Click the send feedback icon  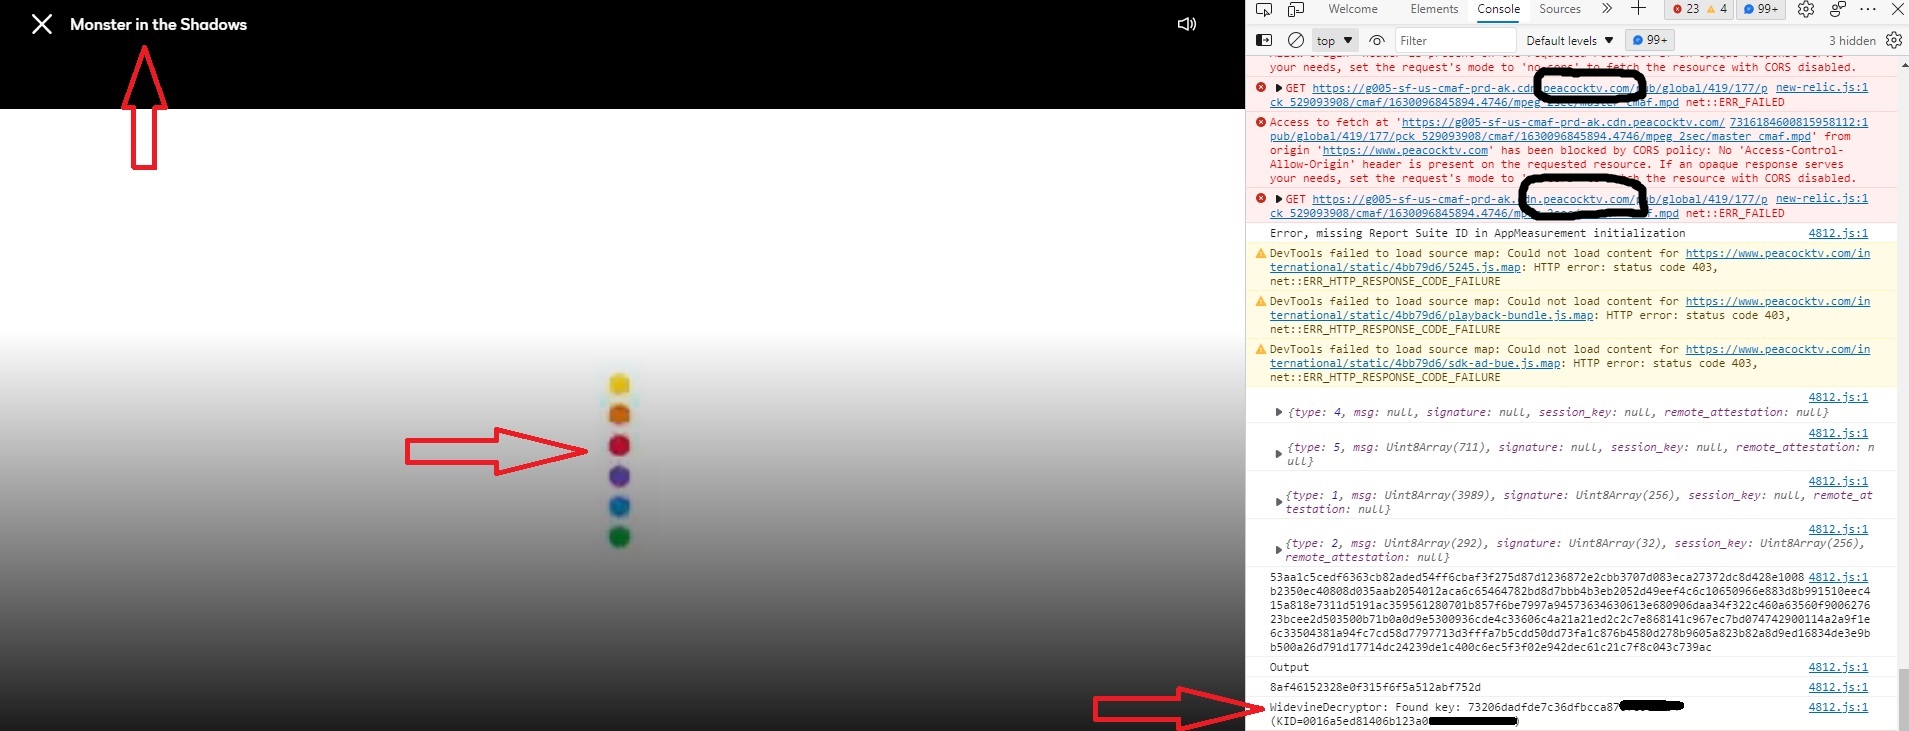(1838, 9)
